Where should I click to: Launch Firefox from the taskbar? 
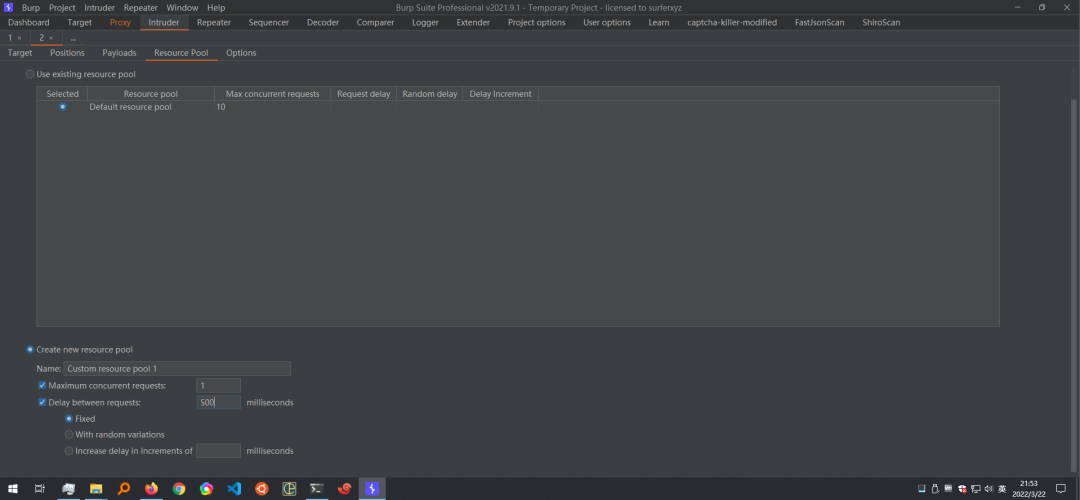pyautogui.click(x=151, y=488)
